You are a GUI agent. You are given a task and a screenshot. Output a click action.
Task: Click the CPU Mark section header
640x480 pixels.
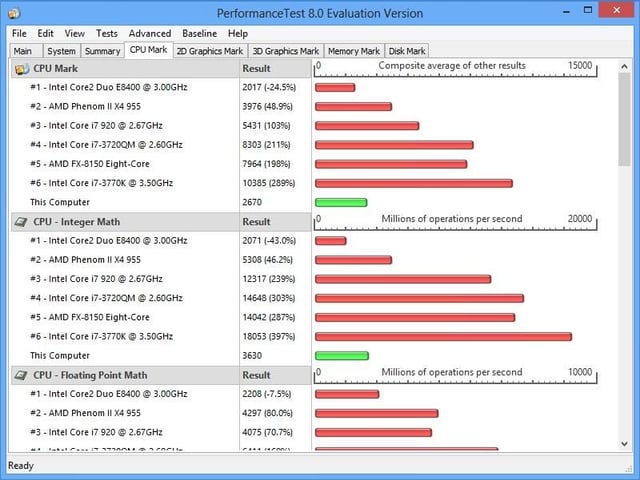tap(125, 69)
